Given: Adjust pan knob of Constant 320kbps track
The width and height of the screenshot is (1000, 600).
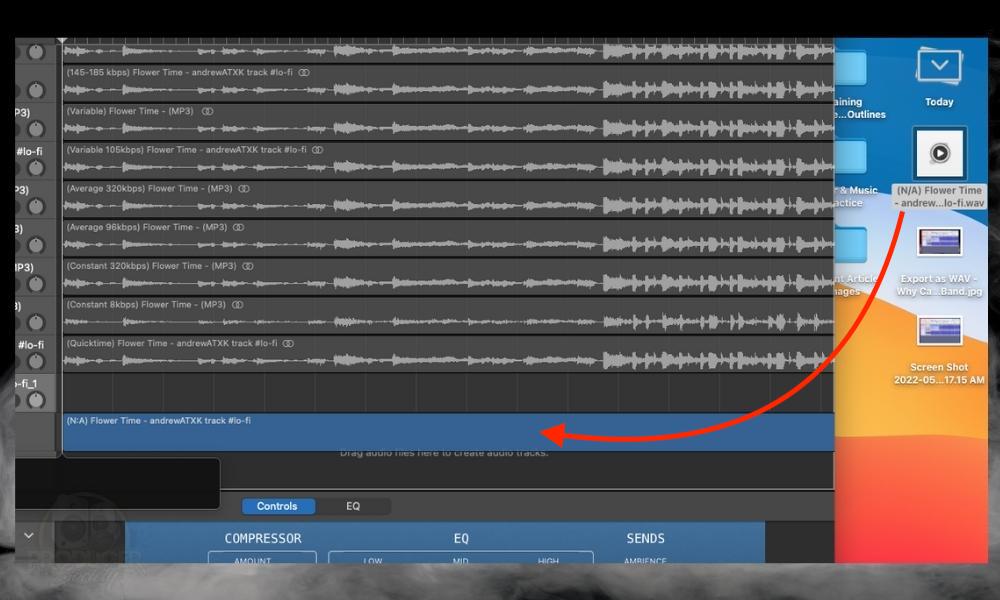Looking at the screenshot, I should tap(36, 284).
